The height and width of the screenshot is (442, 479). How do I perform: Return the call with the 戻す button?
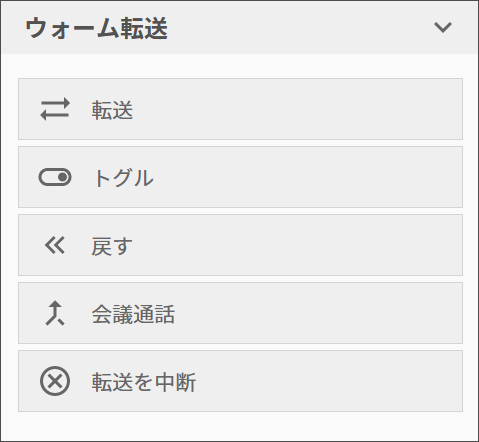[x=240, y=245]
